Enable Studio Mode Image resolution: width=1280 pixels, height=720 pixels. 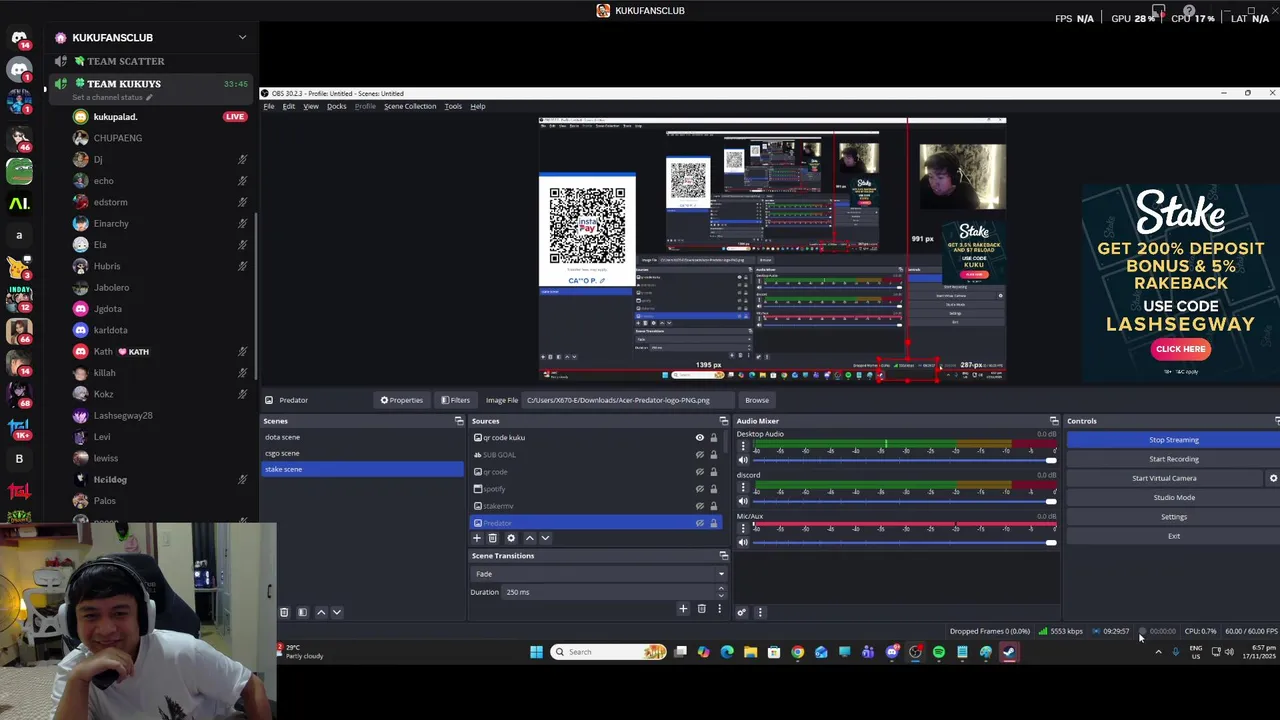pos(1173,497)
